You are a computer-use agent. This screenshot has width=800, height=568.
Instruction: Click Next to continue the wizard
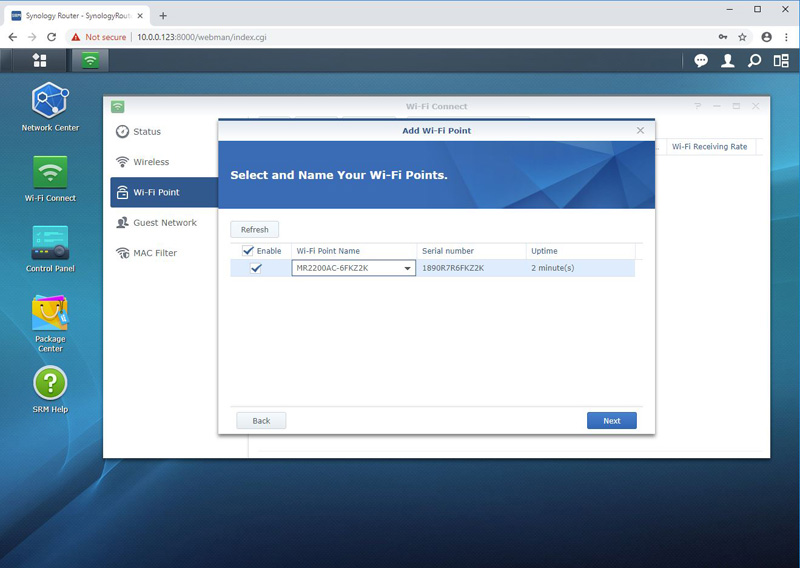(x=611, y=421)
